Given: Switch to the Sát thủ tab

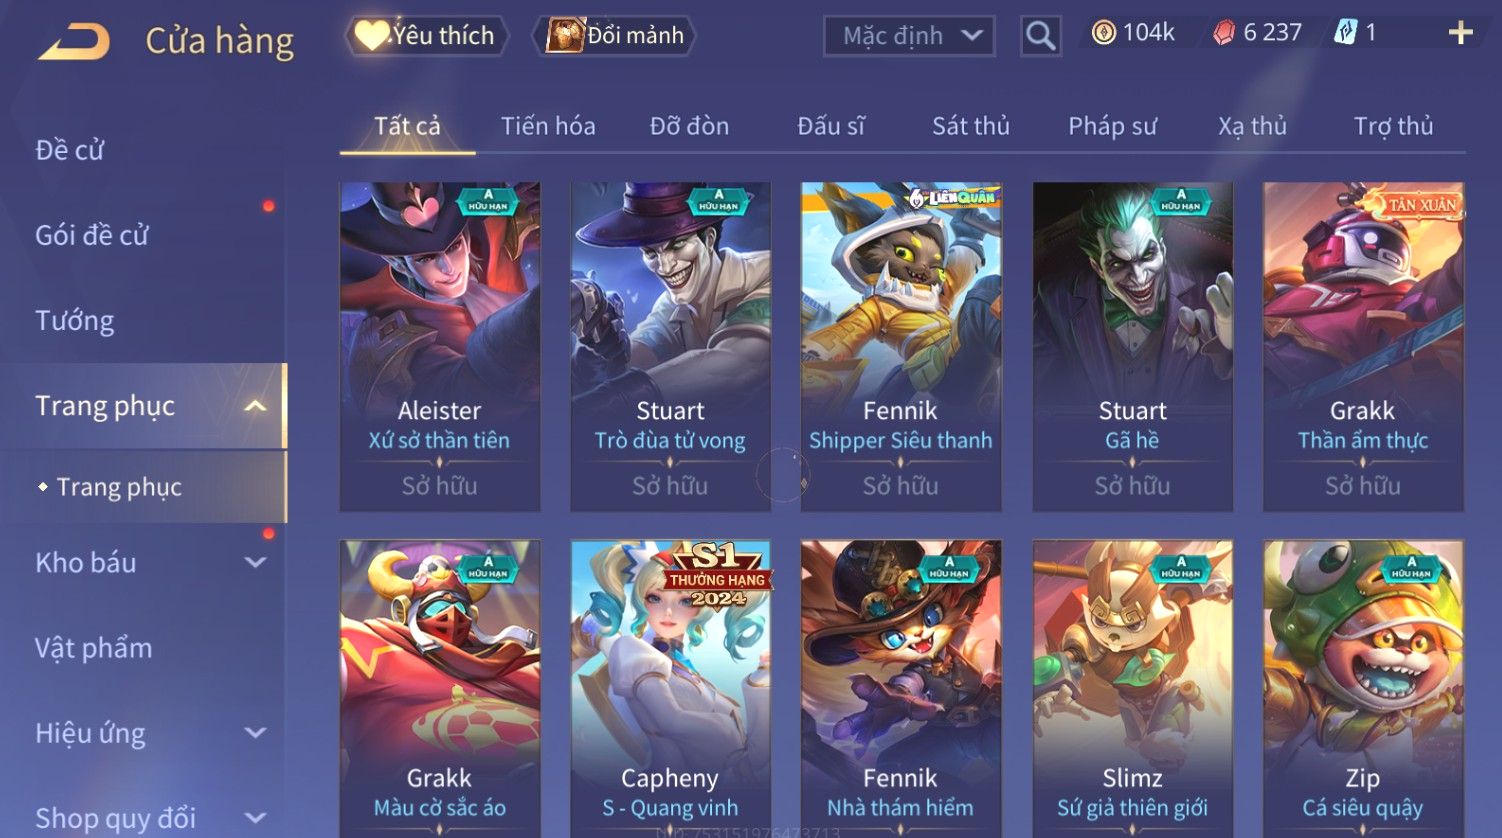Looking at the screenshot, I should (x=970, y=126).
